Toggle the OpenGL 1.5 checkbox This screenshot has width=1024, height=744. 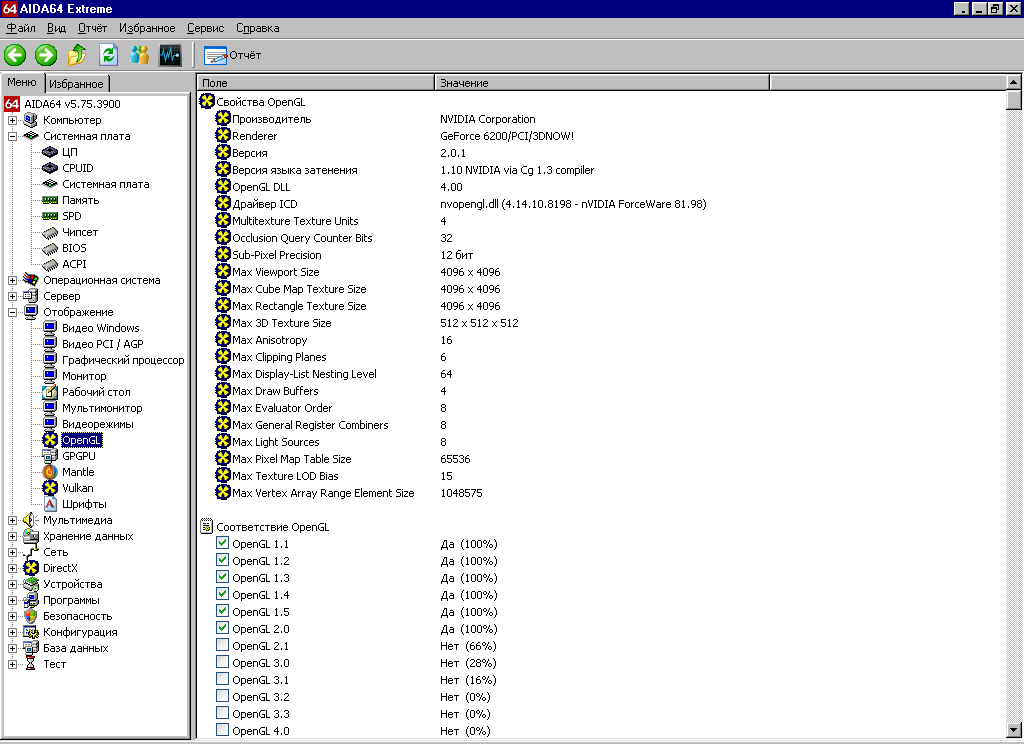tap(222, 611)
